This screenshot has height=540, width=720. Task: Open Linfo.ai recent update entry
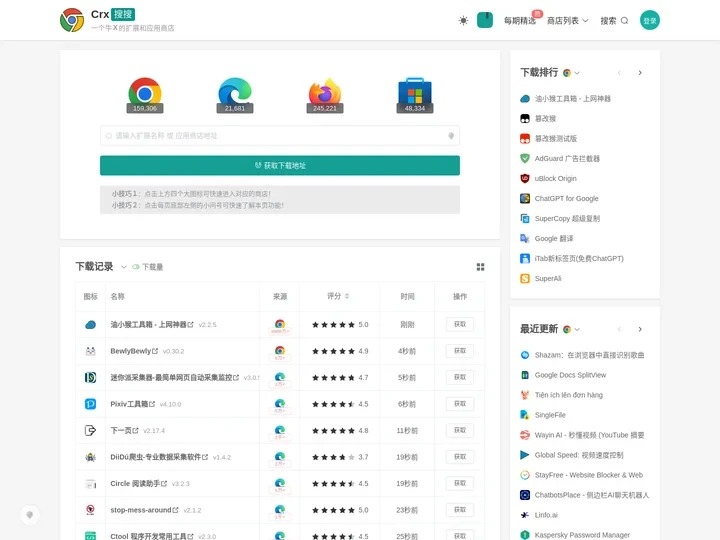coord(546,515)
